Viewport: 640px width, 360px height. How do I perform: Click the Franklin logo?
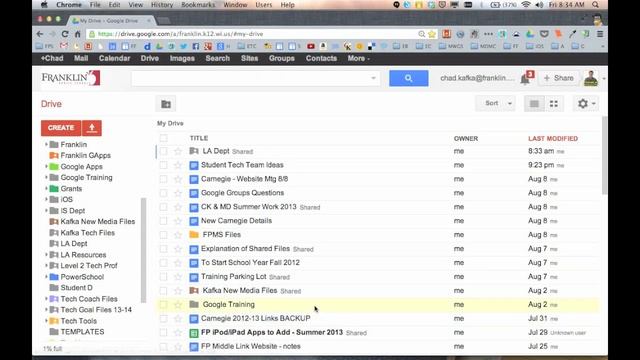[x=71, y=78]
